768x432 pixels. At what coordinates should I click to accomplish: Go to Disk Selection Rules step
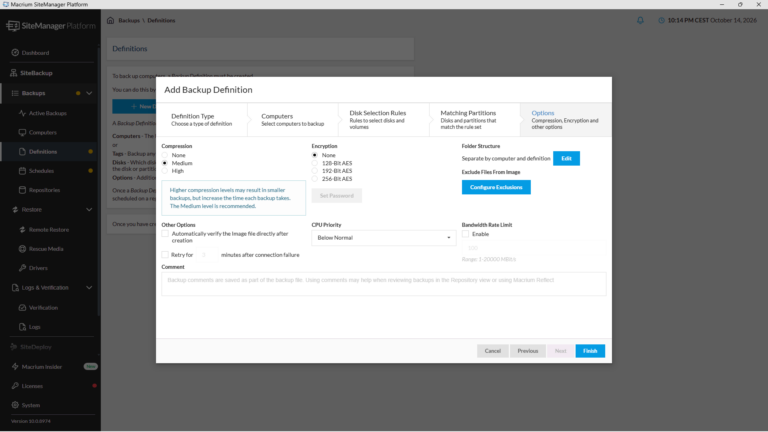click(384, 120)
